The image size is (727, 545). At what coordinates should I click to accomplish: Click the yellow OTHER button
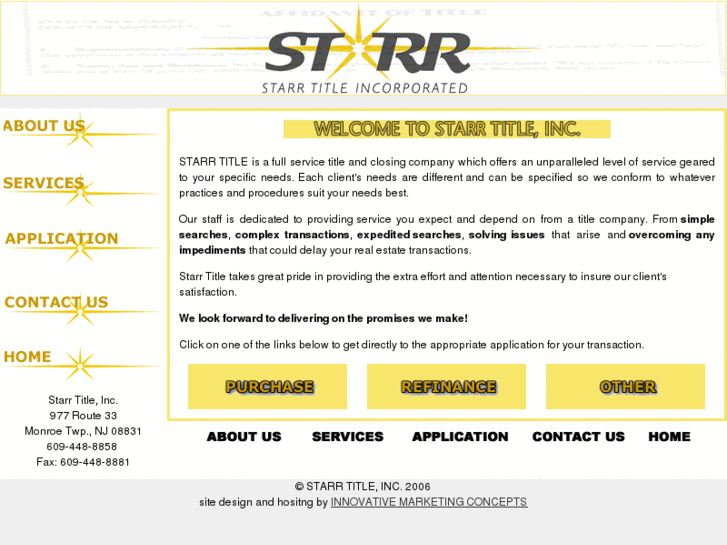(625, 386)
